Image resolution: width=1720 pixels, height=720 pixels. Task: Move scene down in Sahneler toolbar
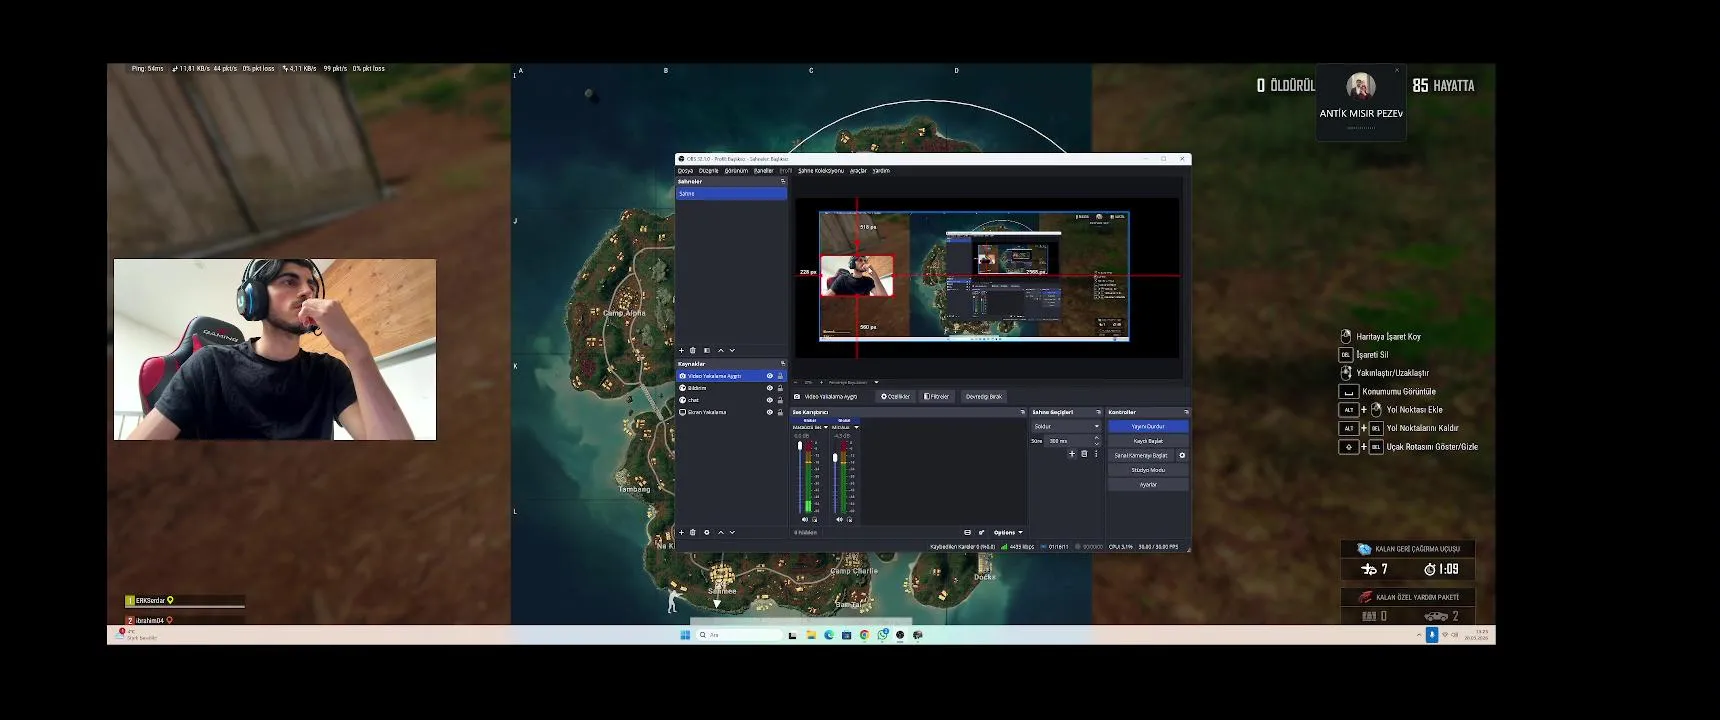pos(732,350)
